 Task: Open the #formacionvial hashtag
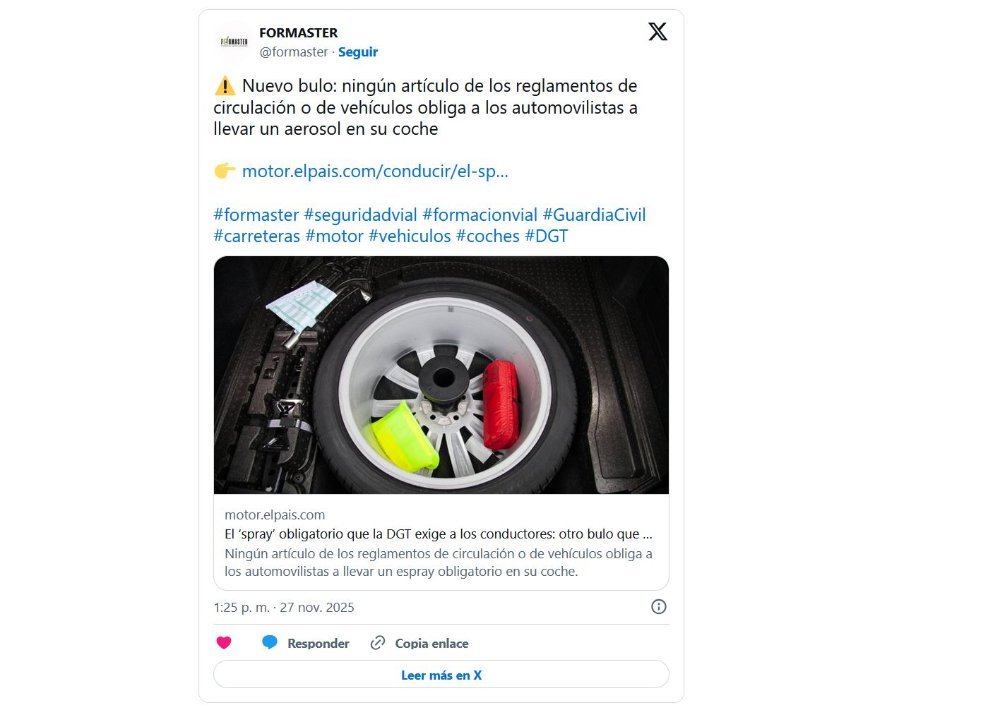480,215
